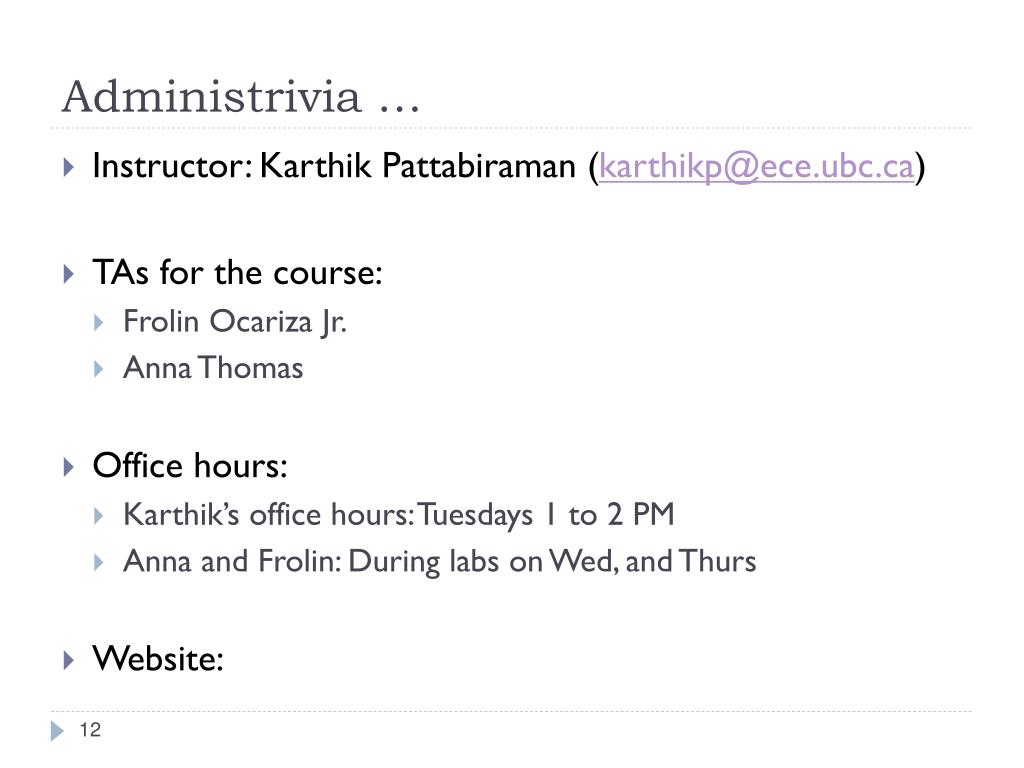Image resolution: width=1024 pixels, height=768 pixels.
Task: Click the During labs on Wed, and Thurs text
Action: 552,562
